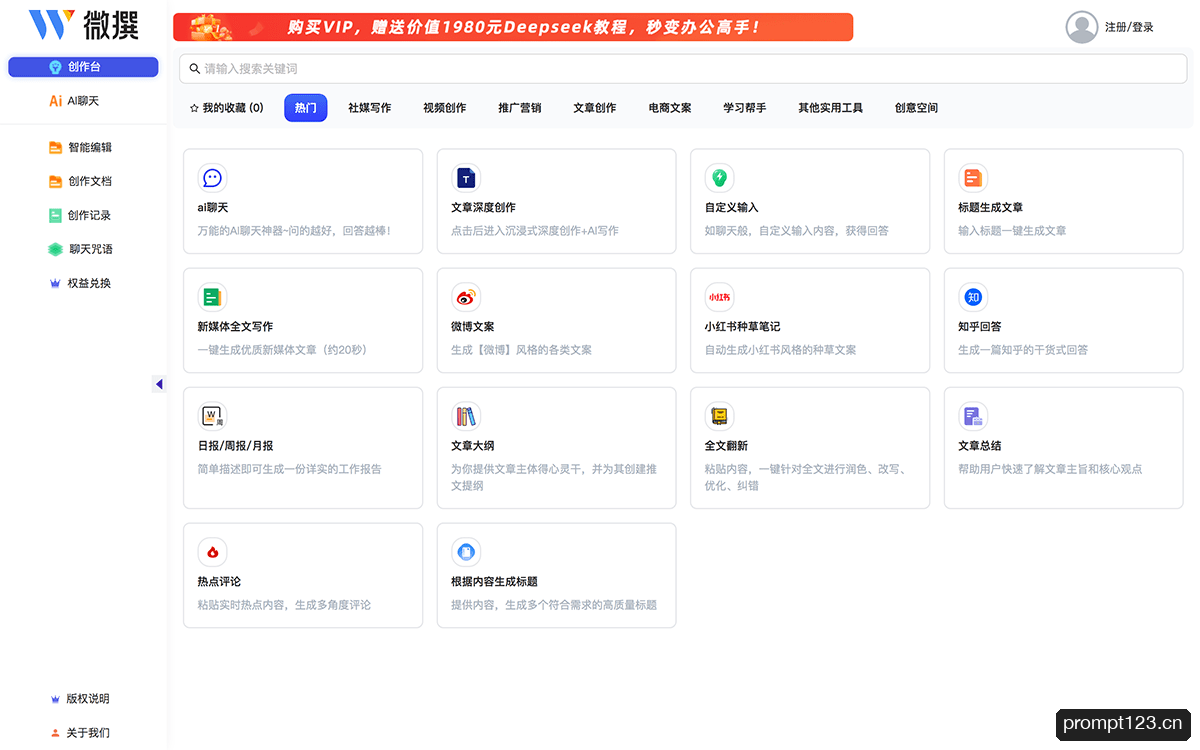
Task: Click the 文章总结 purple document icon
Action: pos(973,416)
